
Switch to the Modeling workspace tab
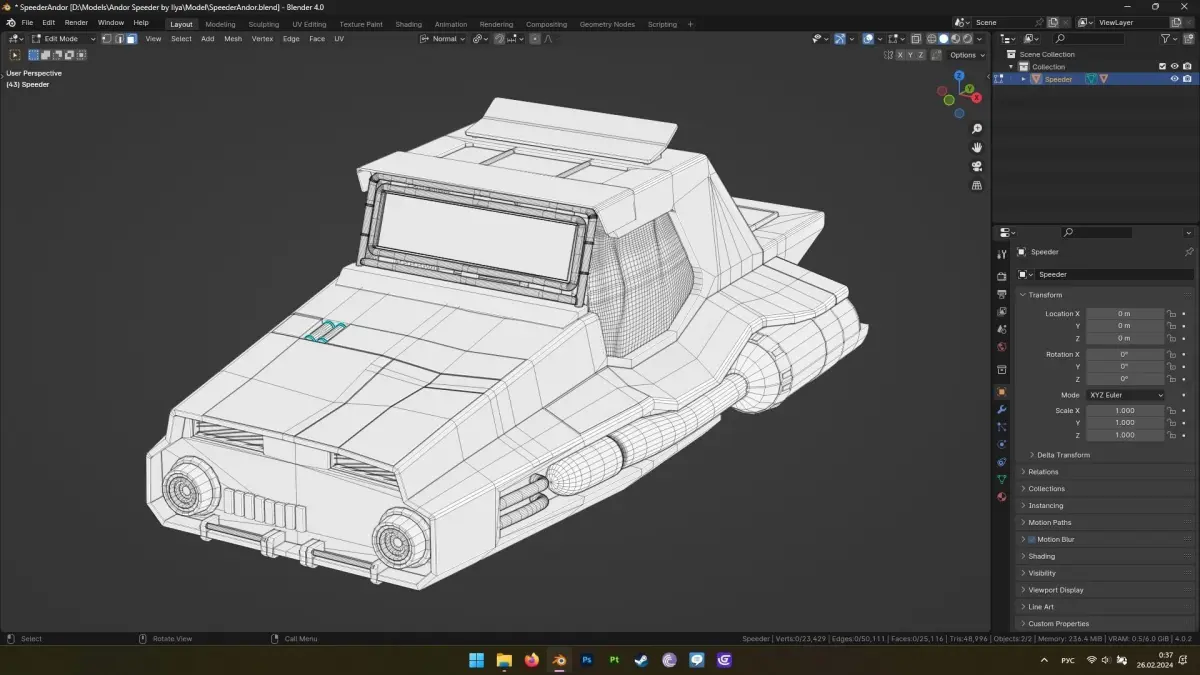tap(220, 24)
